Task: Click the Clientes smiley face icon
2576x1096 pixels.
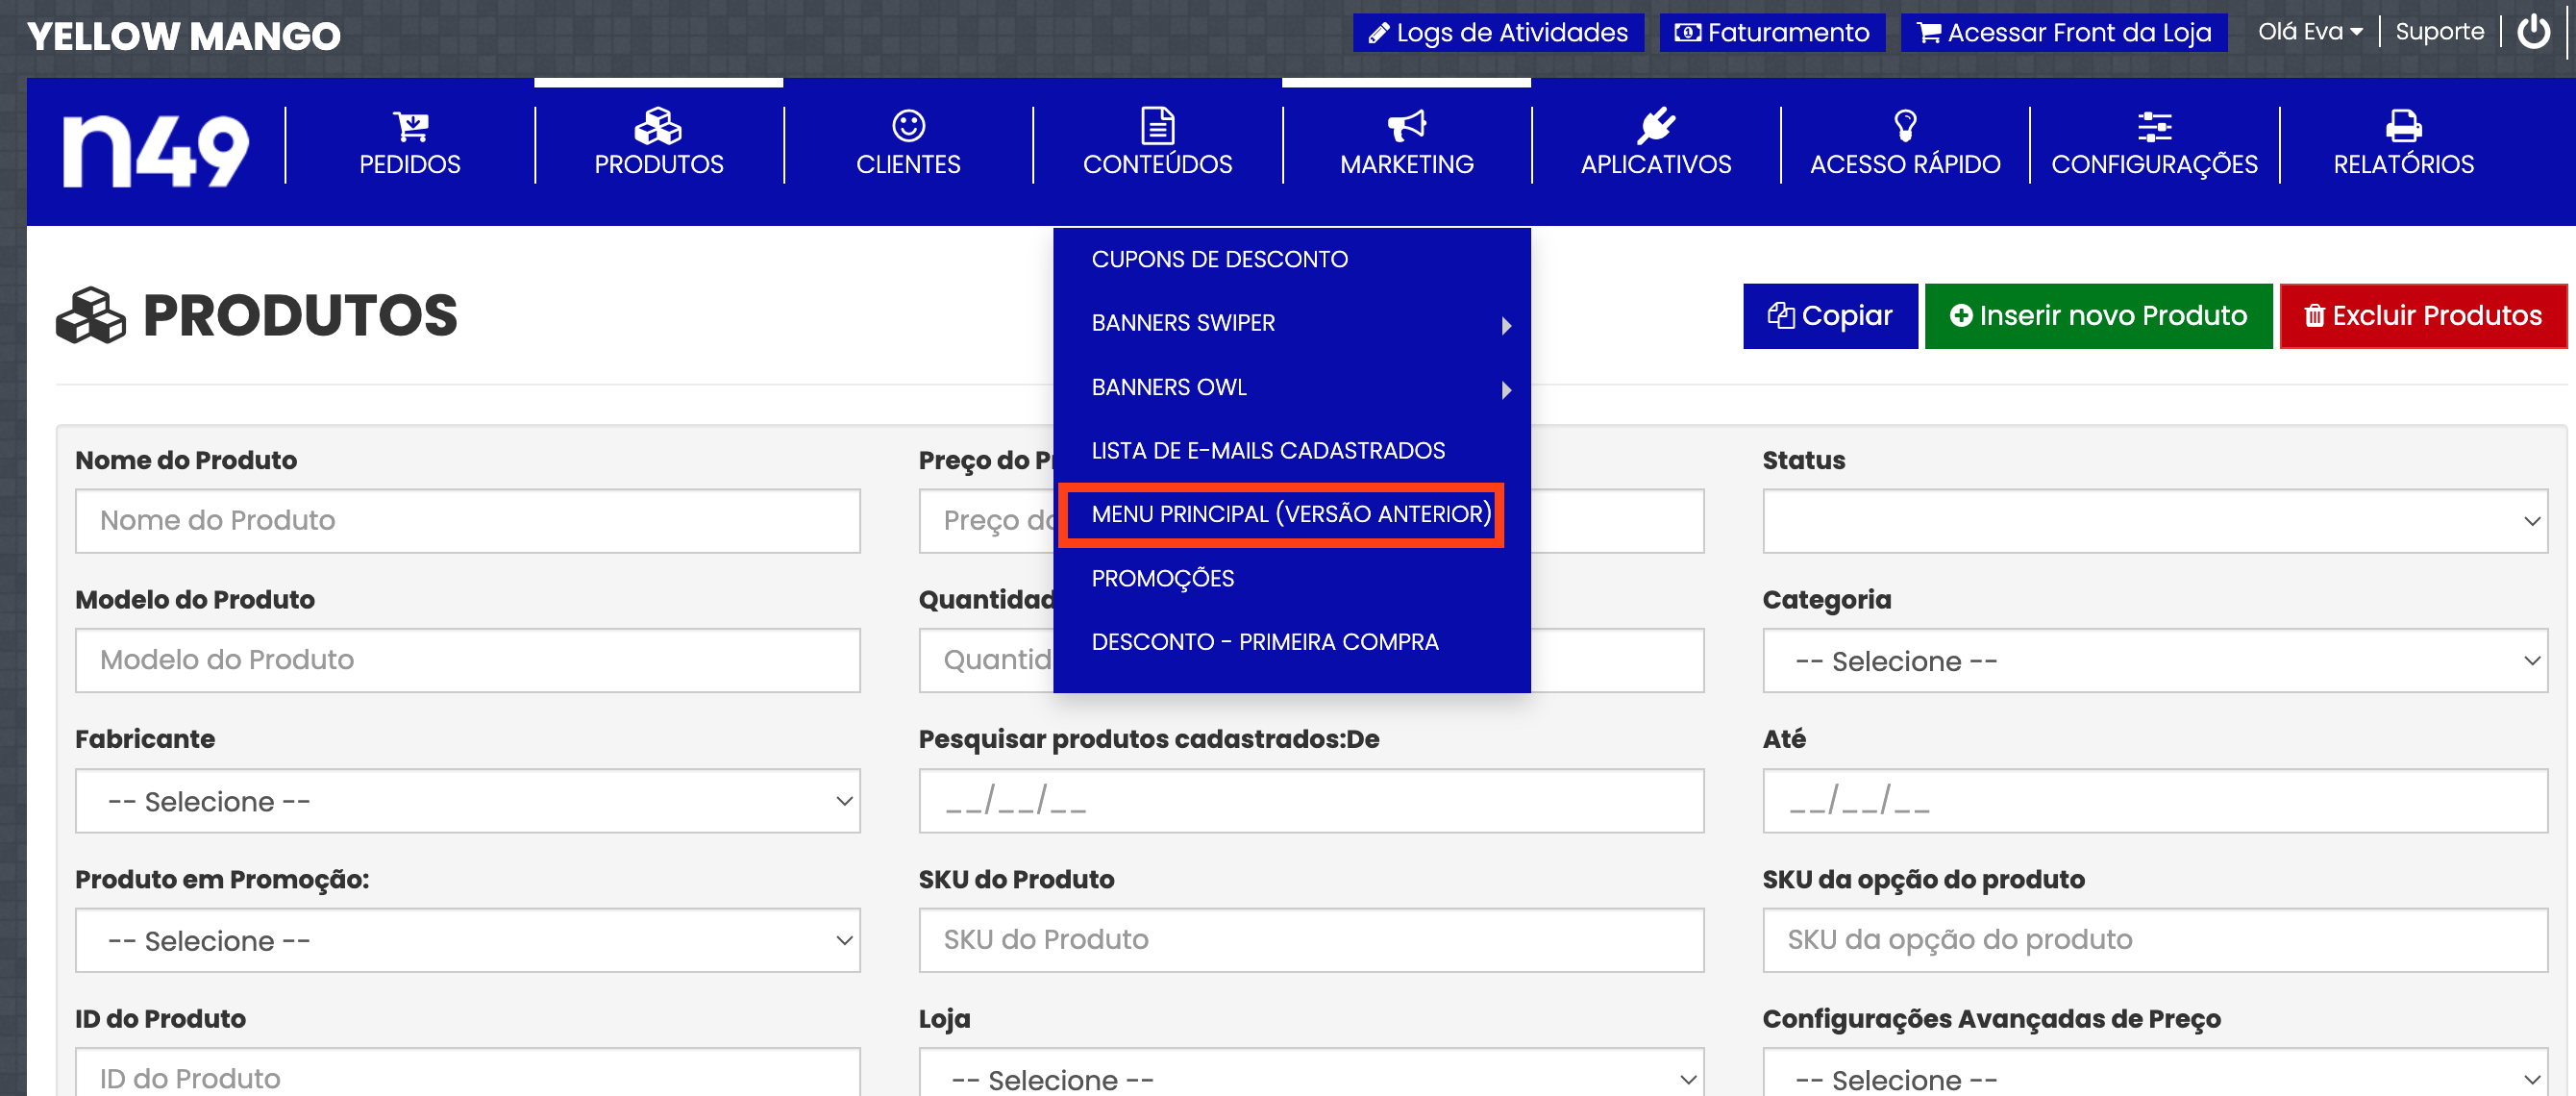Action: point(908,126)
